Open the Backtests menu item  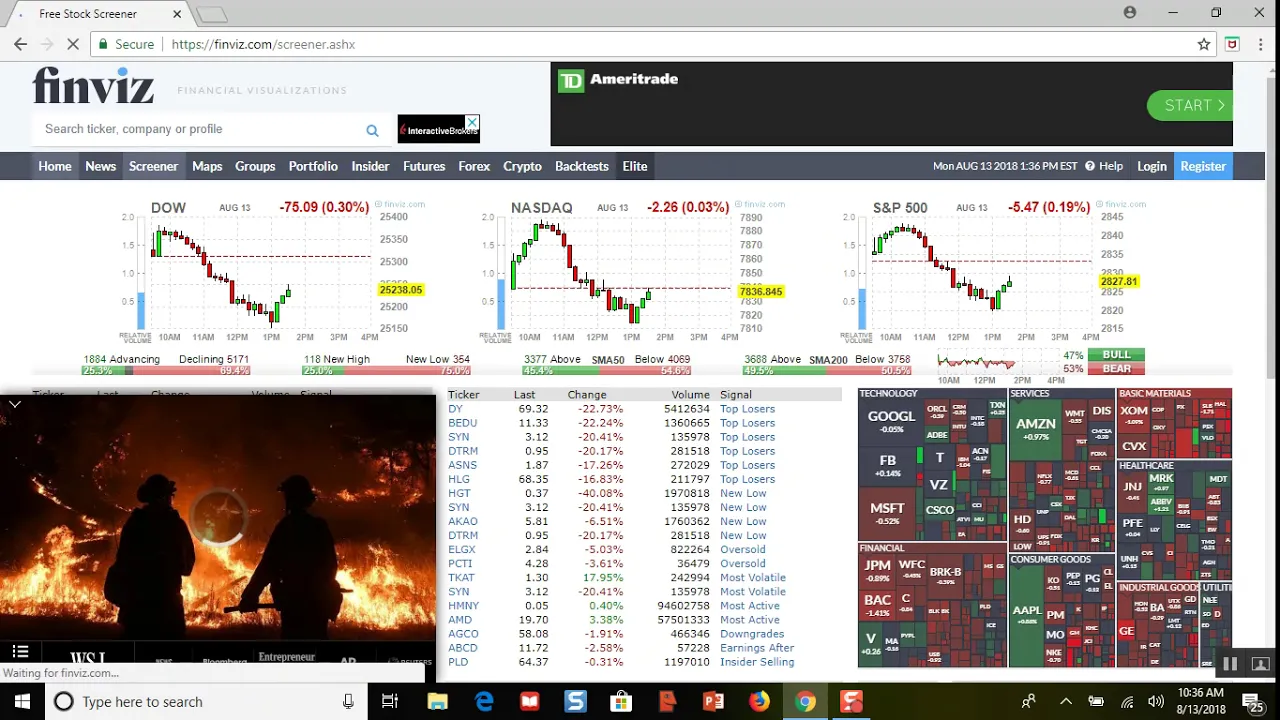tap(582, 166)
